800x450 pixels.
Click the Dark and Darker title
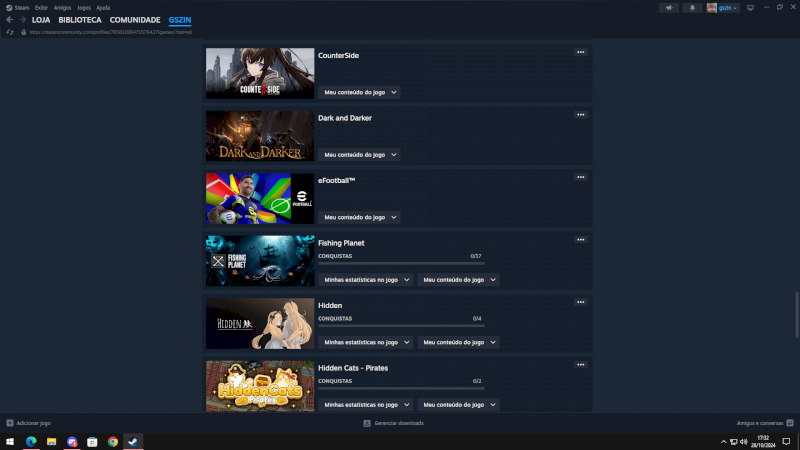tap(345, 118)
